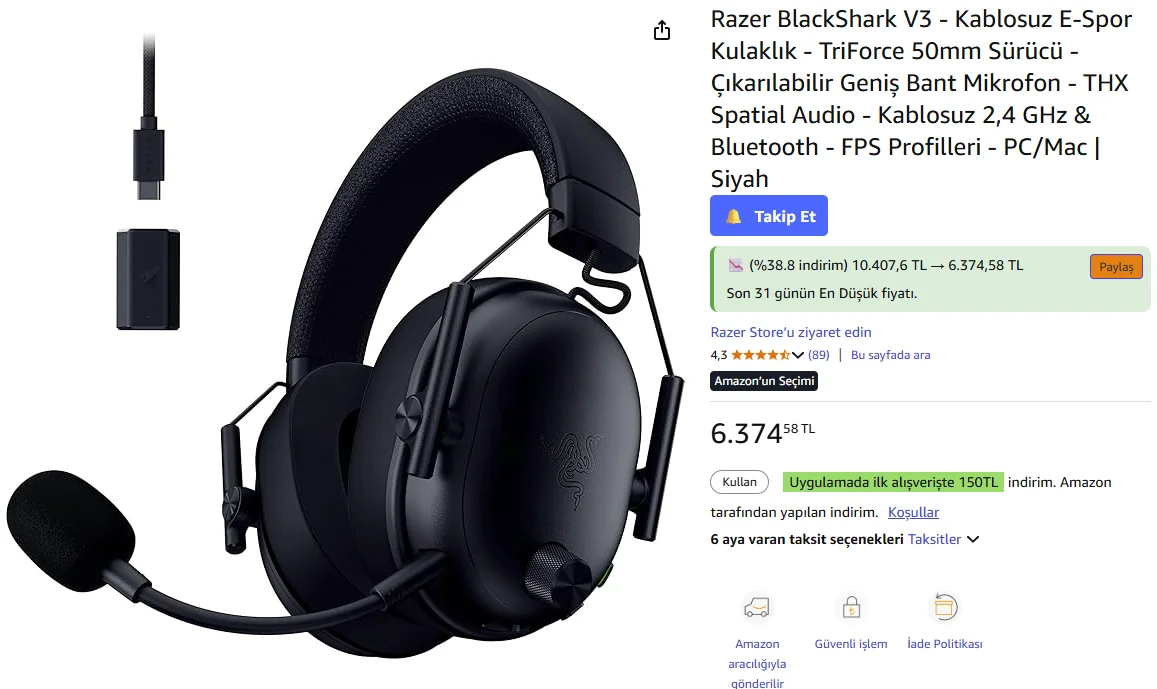Screen dimensions: 1157x689
Task: Click the Amazon'un Seçimi badge
Action: [764, 381]
